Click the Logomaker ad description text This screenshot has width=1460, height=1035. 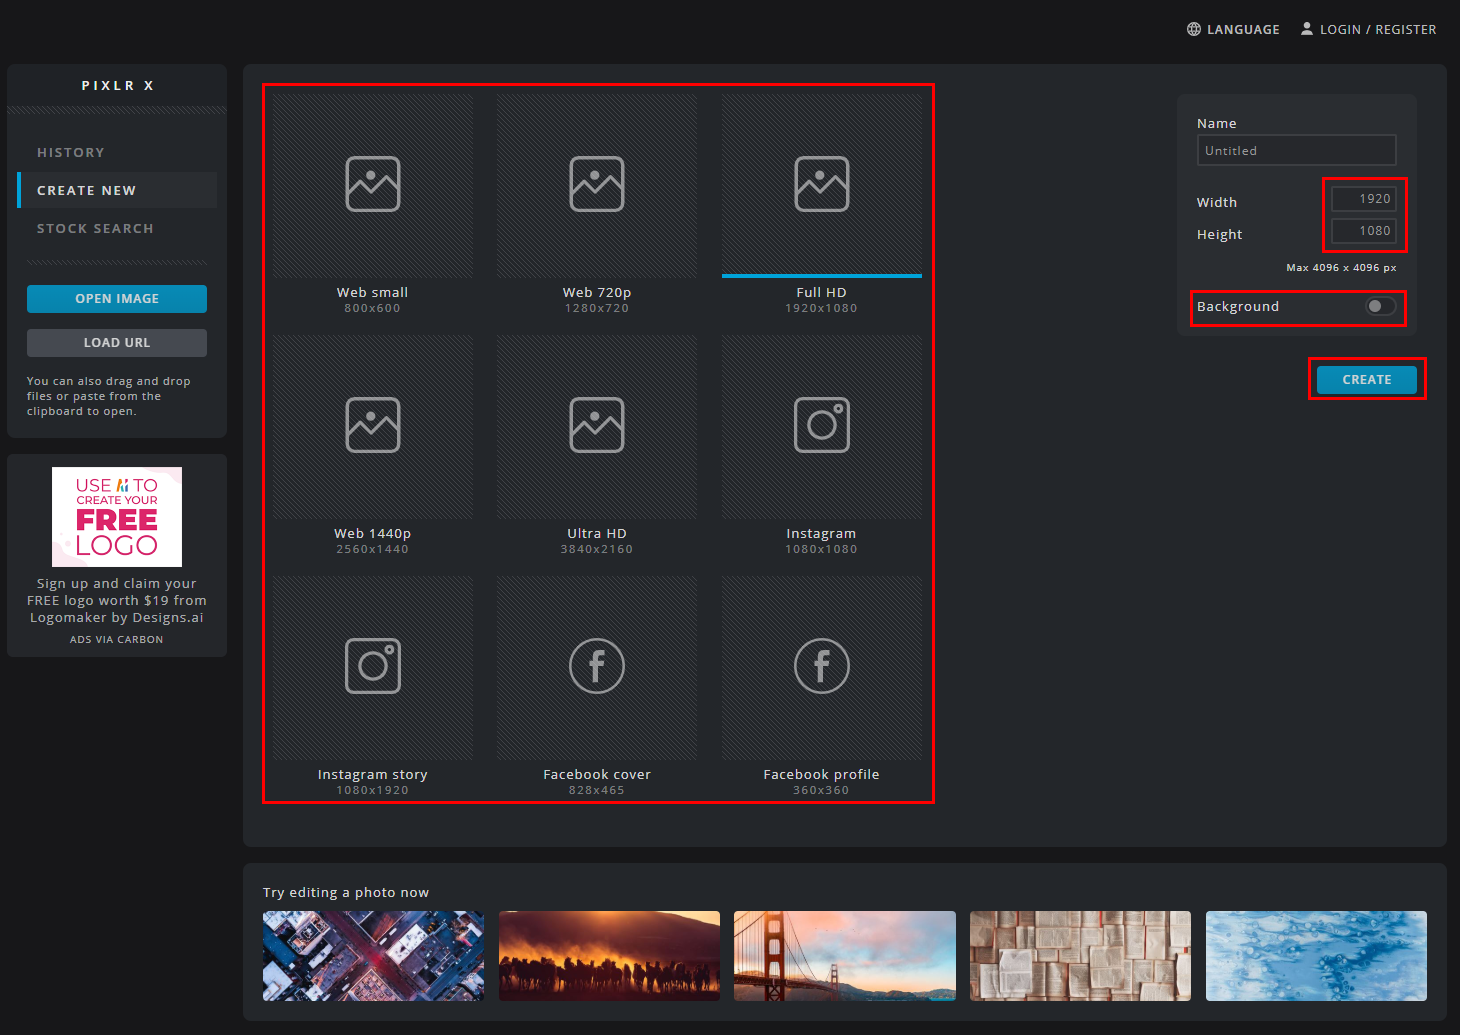click(117, 600)
